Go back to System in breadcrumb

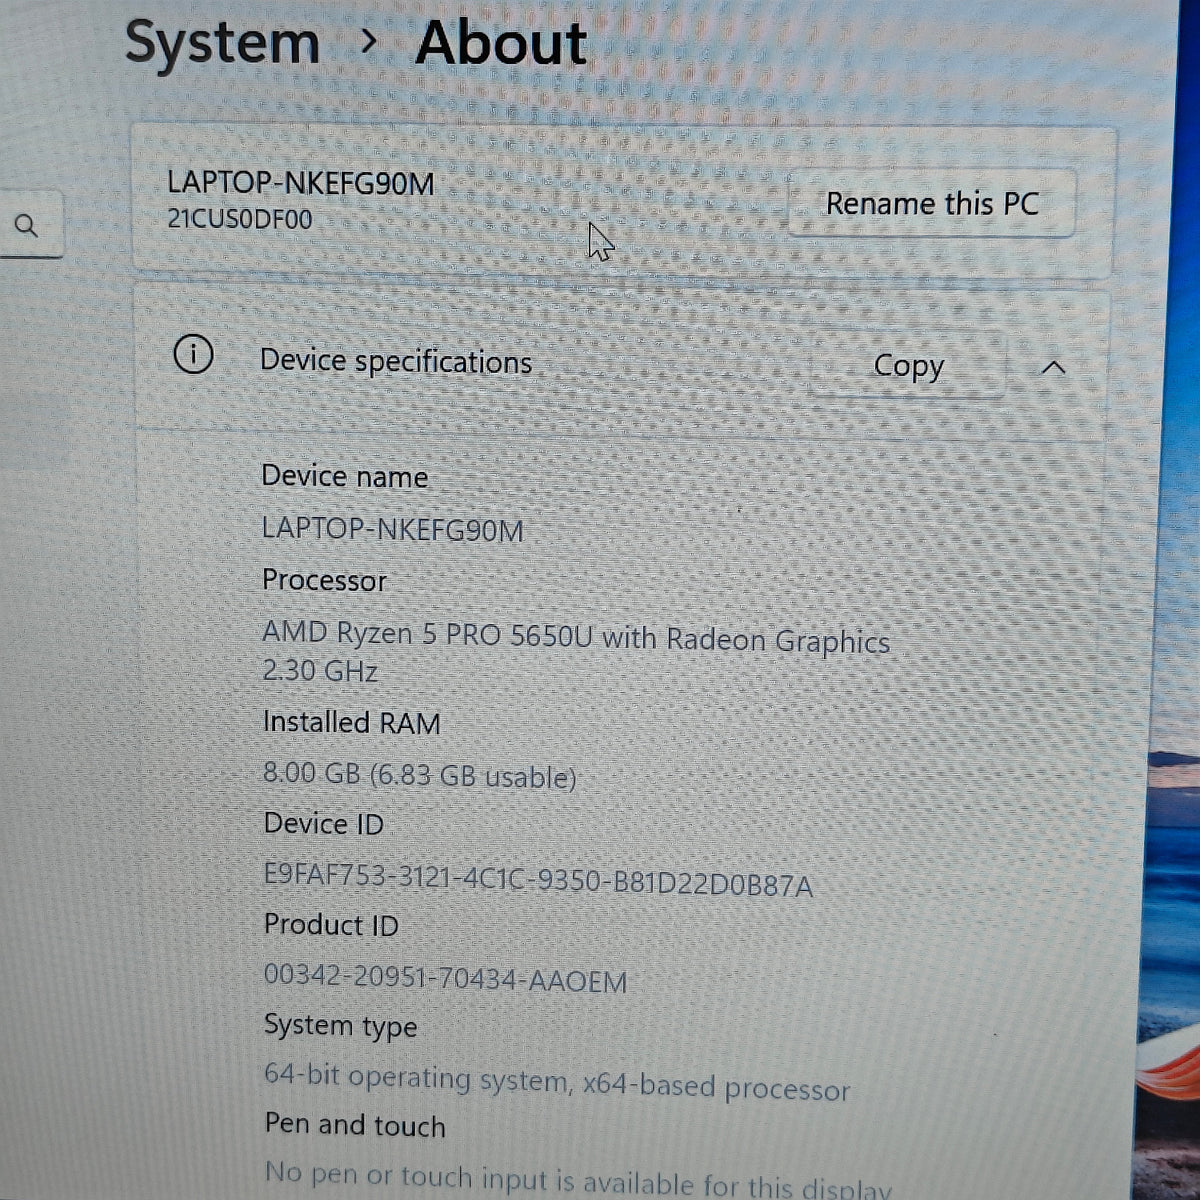[x=222, y=44]
